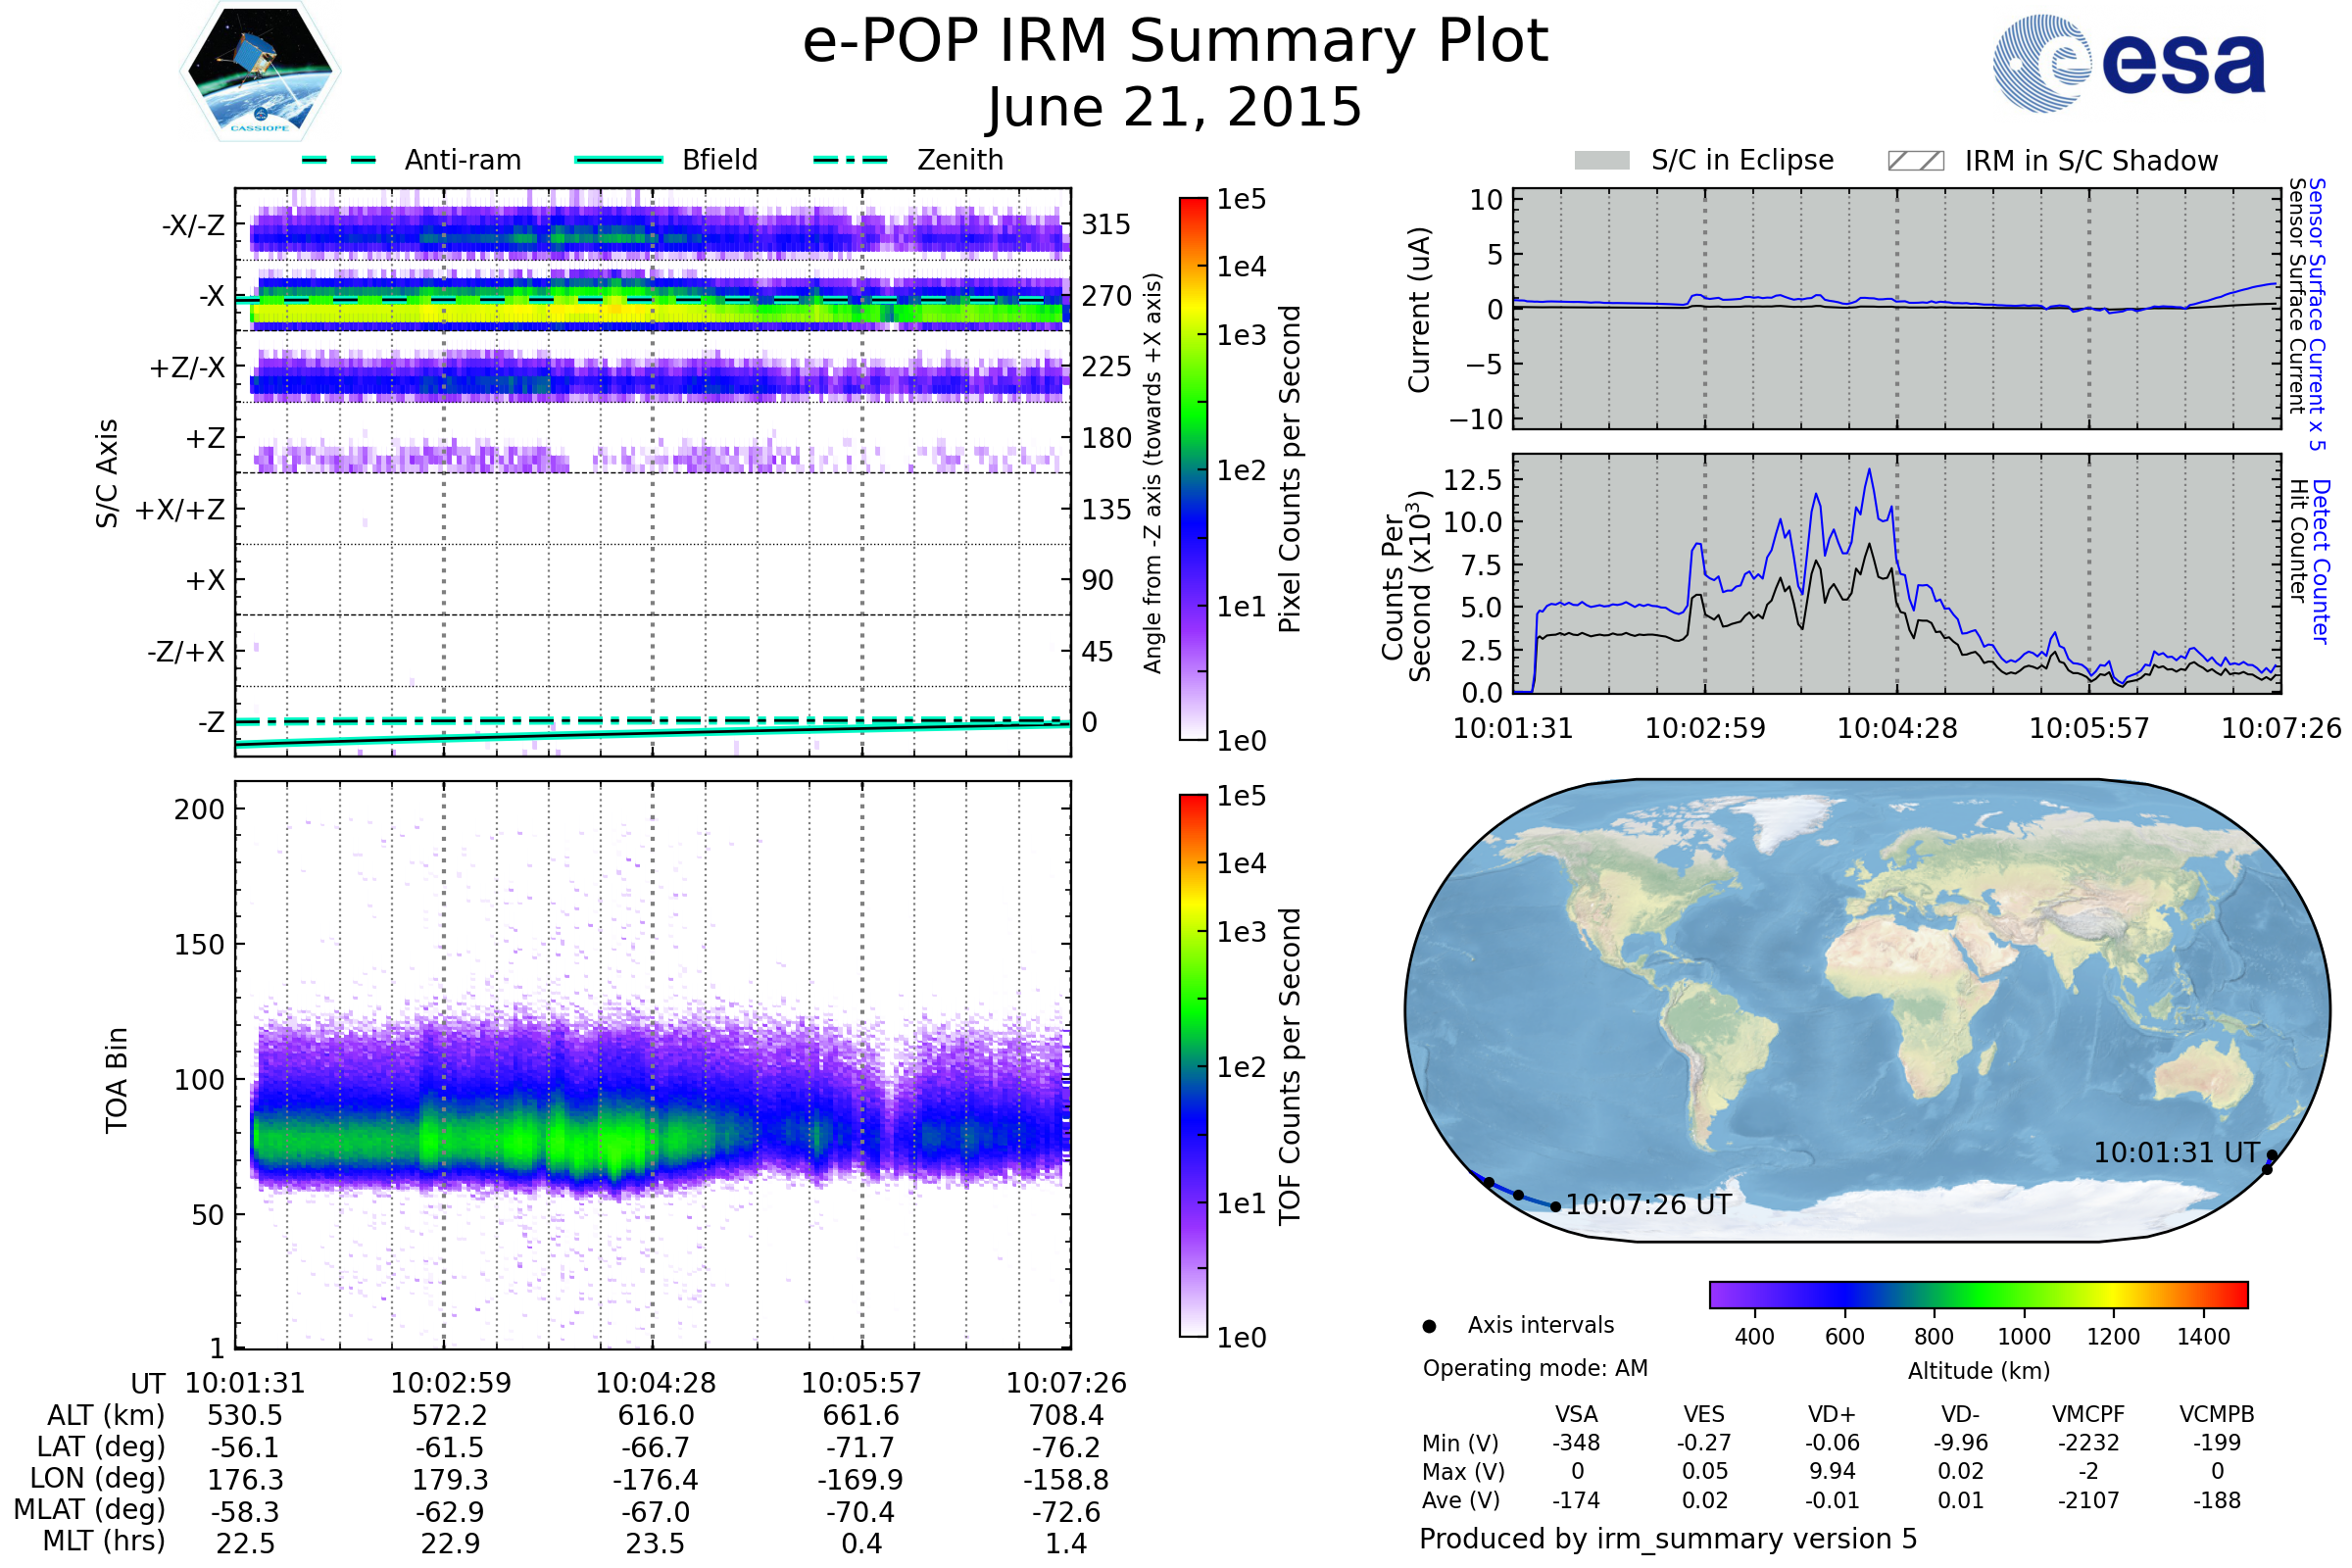Click the Pixel Counts per Second colorbar
This screenshot has height=1568, width=2352.
coord(1194,470)
